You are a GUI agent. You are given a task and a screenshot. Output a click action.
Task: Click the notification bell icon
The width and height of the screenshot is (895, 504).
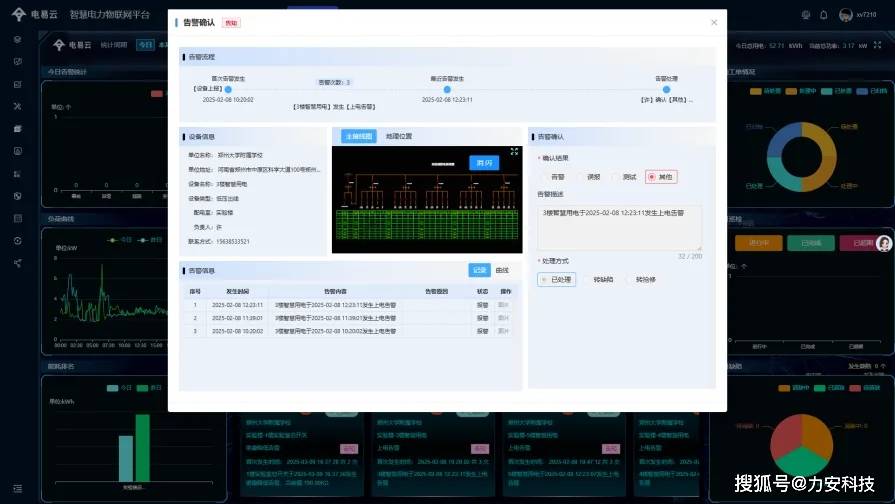823,15
